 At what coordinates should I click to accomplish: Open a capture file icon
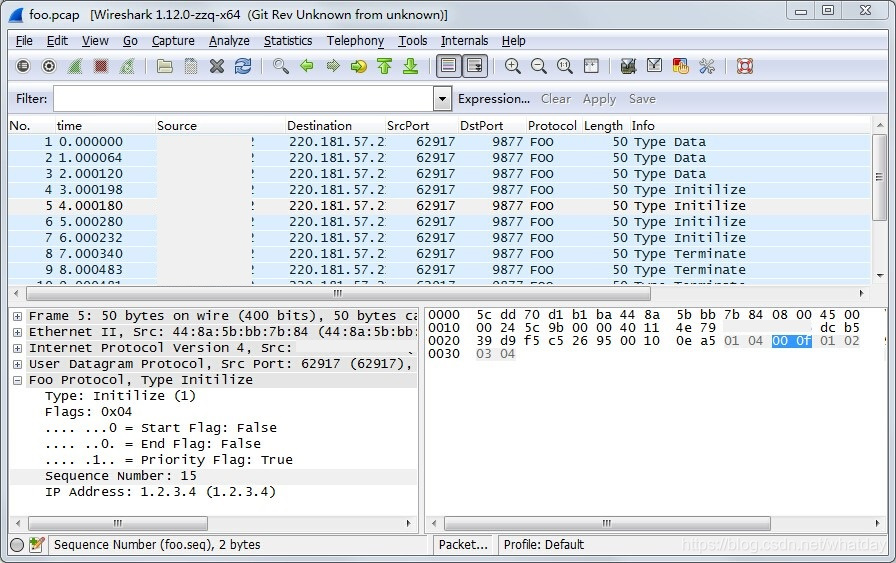[x=165, y=66]
